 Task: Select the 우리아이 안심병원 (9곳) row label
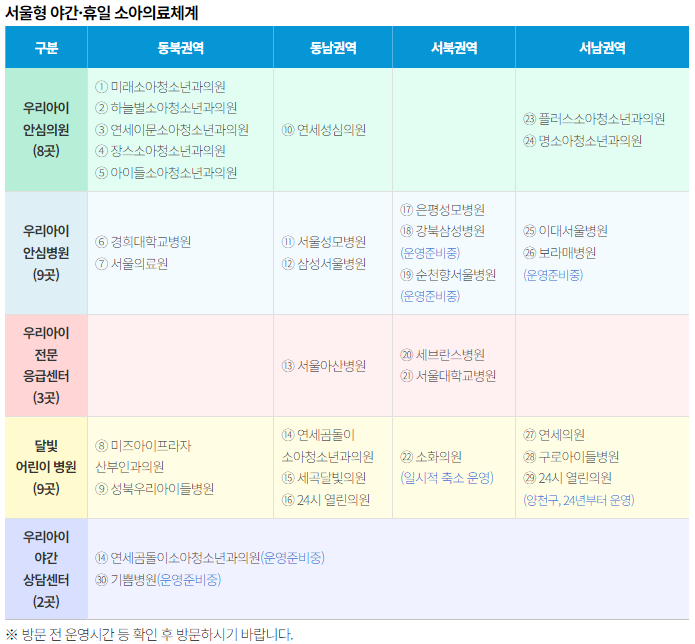pos(46,253)
